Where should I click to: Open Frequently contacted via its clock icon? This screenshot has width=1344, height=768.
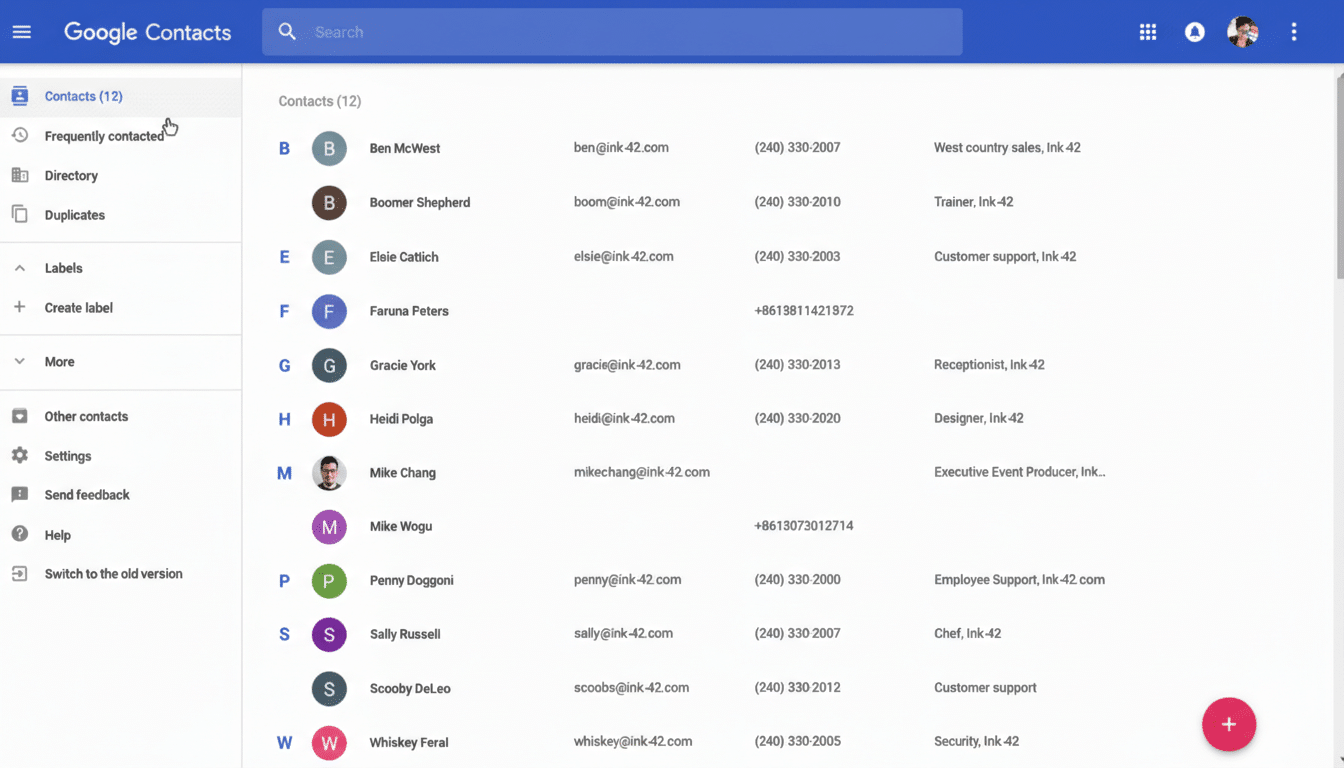click(x=20, y=135)
